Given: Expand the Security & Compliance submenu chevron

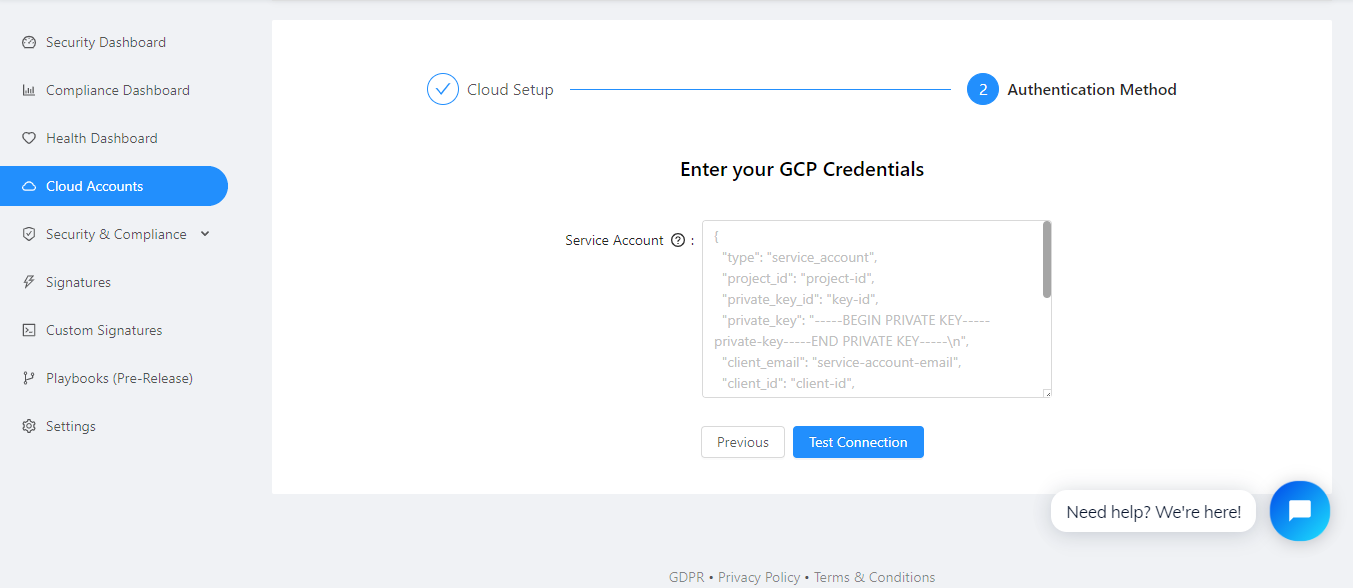Looking at the screenshot, I should pos(205,234).
